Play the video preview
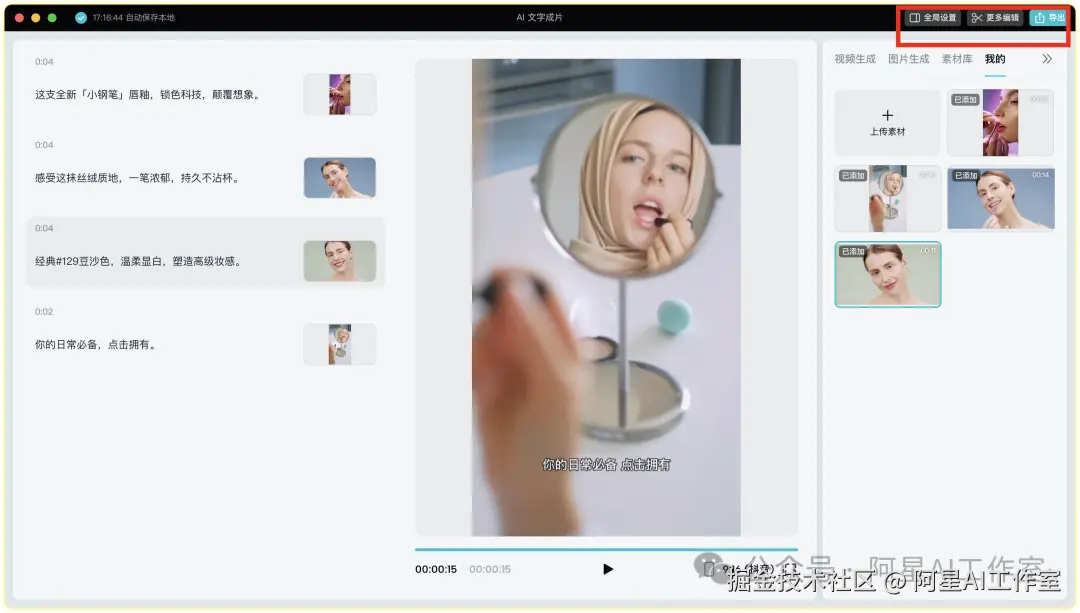This screenshot has width=1080, height=613. 608,570
